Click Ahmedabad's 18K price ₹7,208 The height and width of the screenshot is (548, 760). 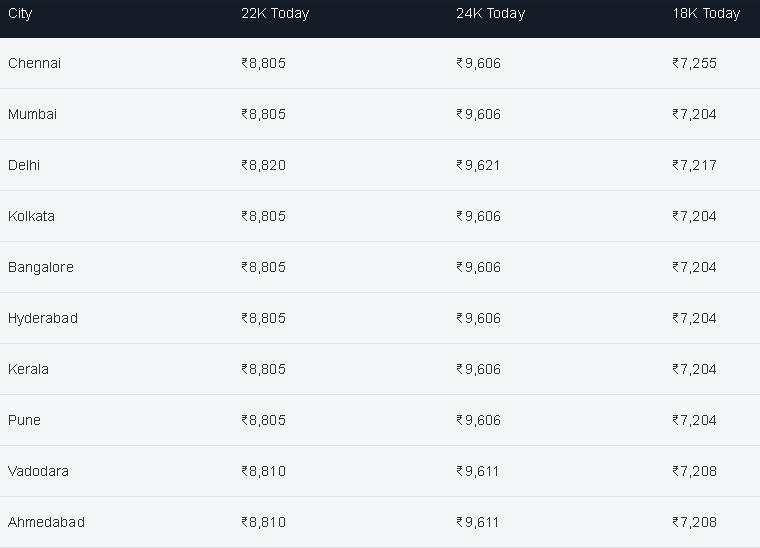pos(695,522)
